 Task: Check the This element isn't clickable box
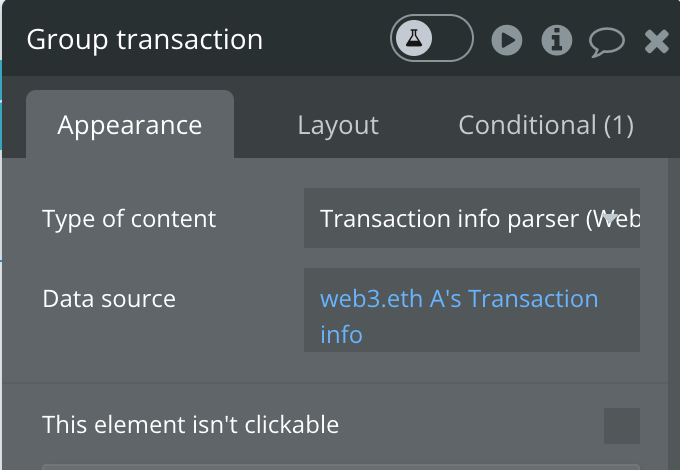pos(621,426)
